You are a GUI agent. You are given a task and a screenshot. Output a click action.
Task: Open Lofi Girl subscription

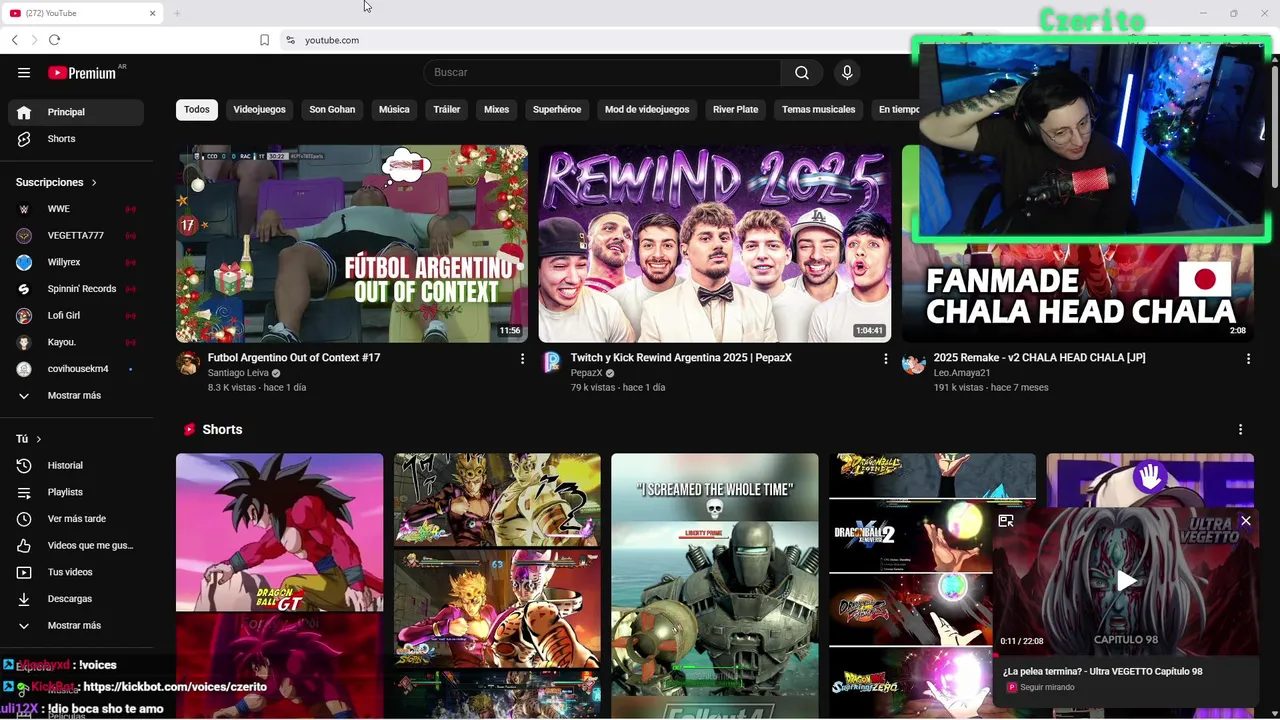click(x=76, y=315)
